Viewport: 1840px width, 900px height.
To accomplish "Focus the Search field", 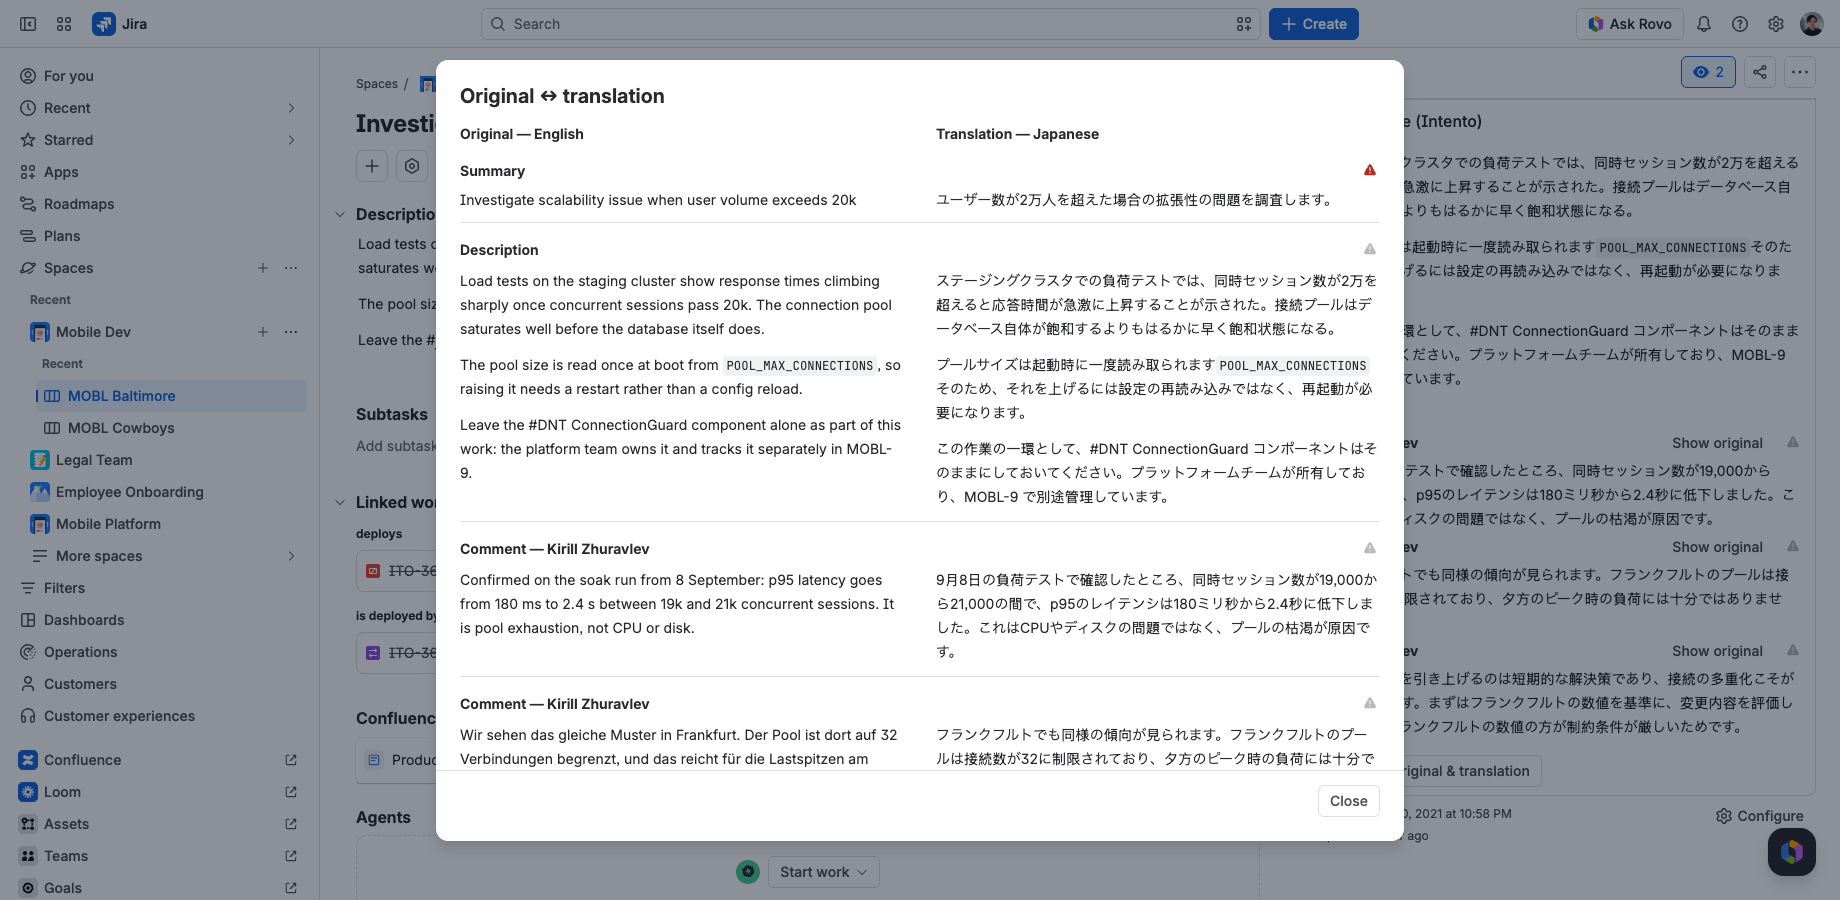I will pyautogui.click(x=870, y=24).
